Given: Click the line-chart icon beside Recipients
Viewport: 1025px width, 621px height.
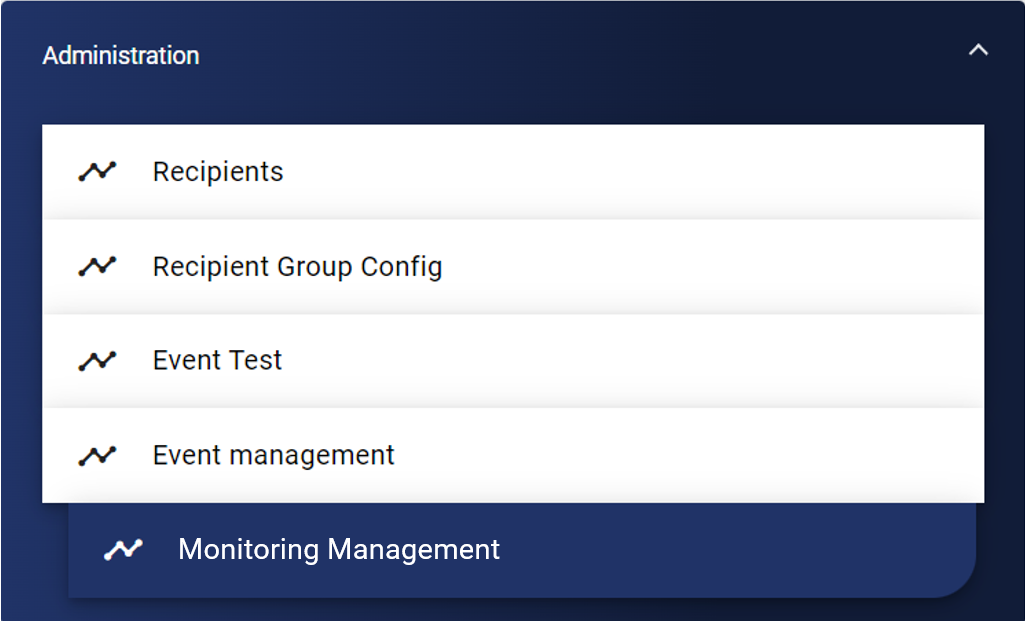Looking at the screenshot, I should coord(97,172).
